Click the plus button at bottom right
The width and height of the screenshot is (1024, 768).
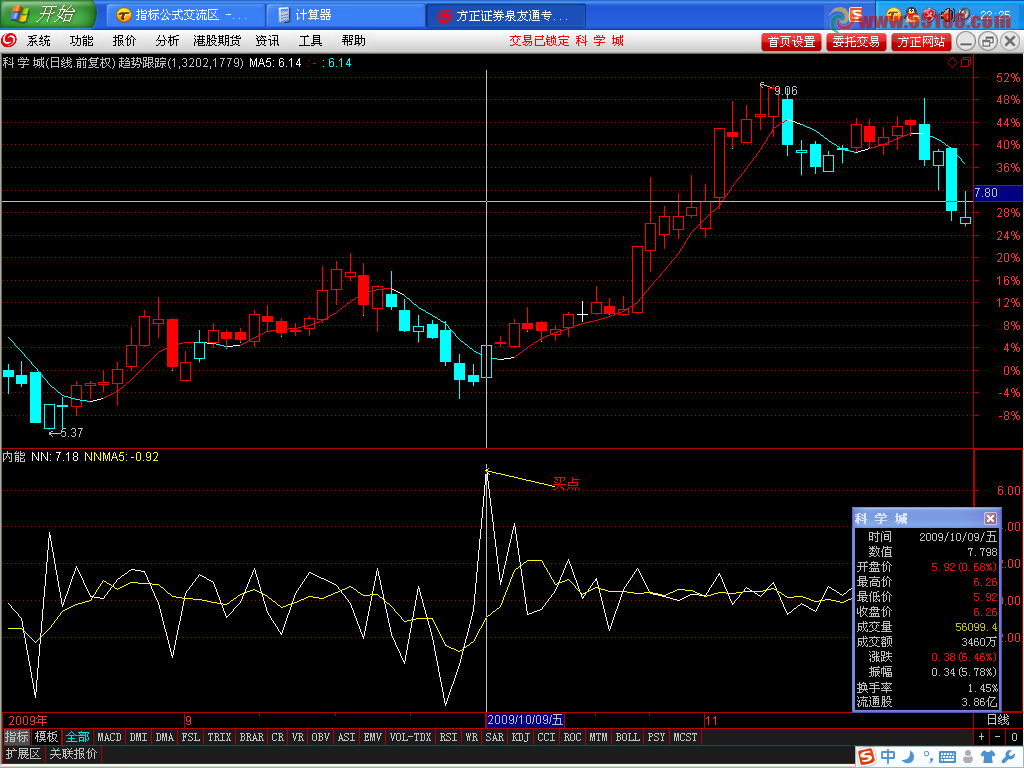click(x=982, y=737)
